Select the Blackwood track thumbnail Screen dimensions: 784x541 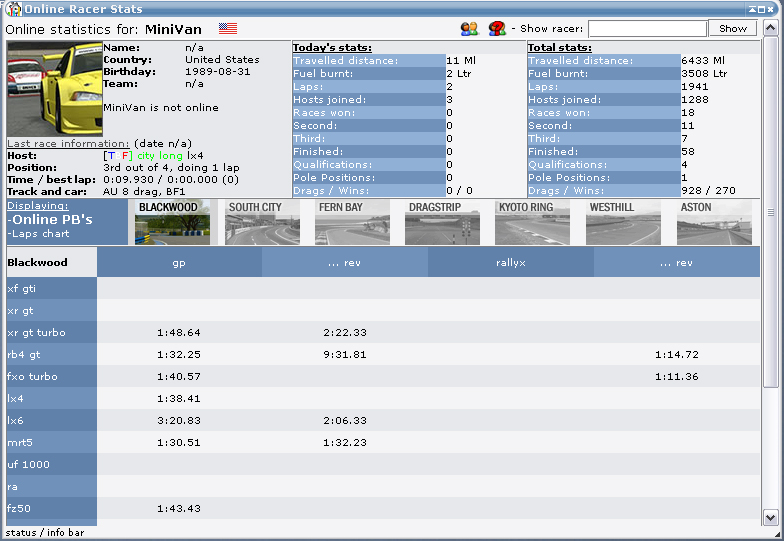point(172,222)
